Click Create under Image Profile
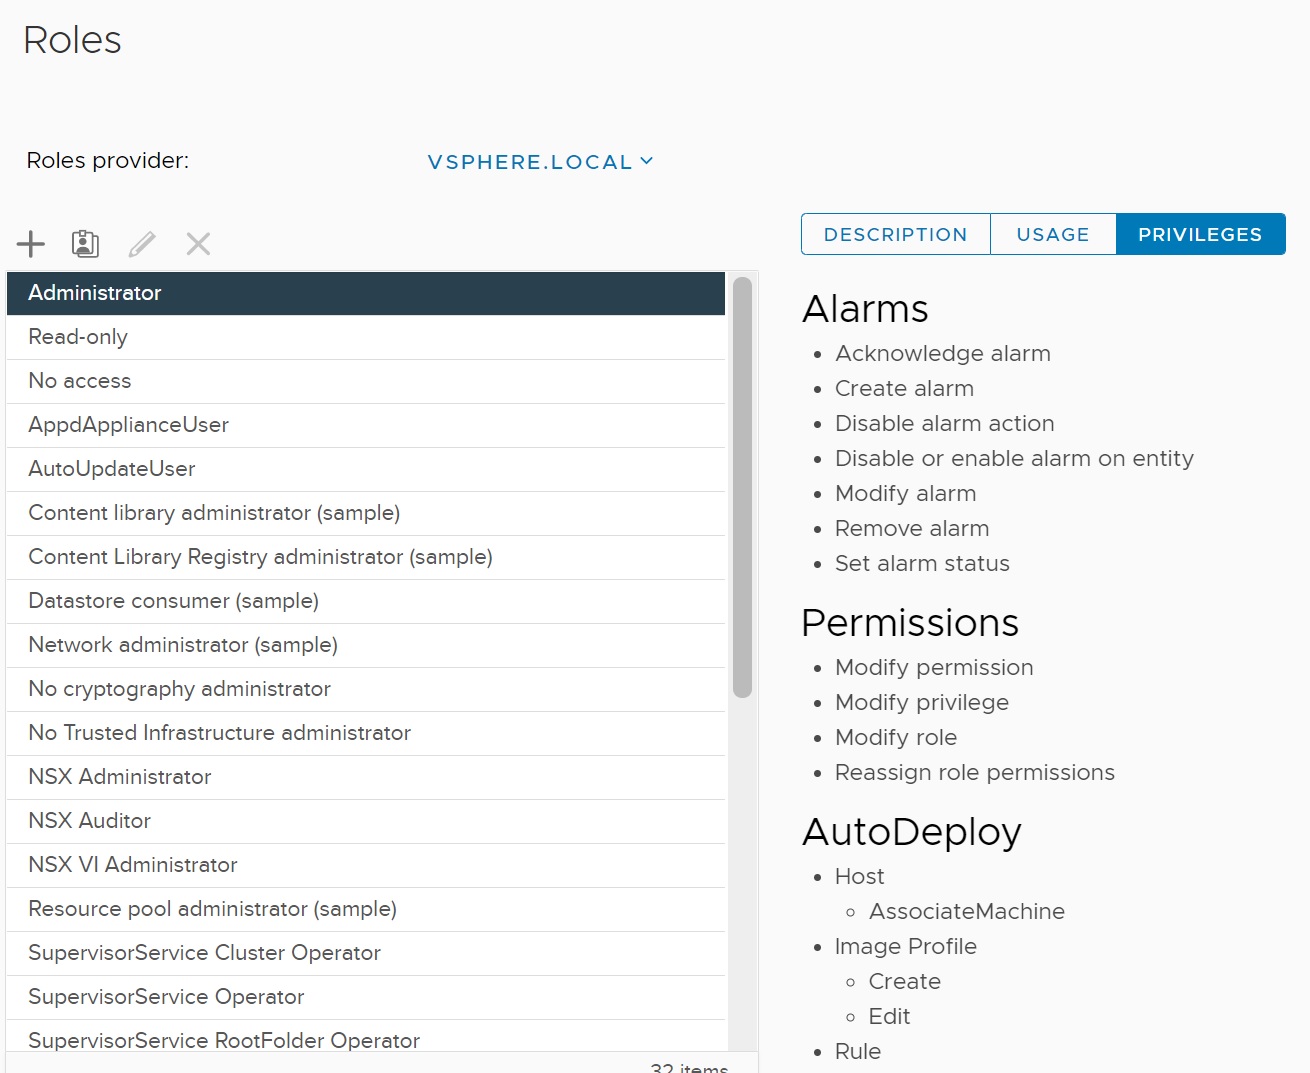 click(905, 982)
